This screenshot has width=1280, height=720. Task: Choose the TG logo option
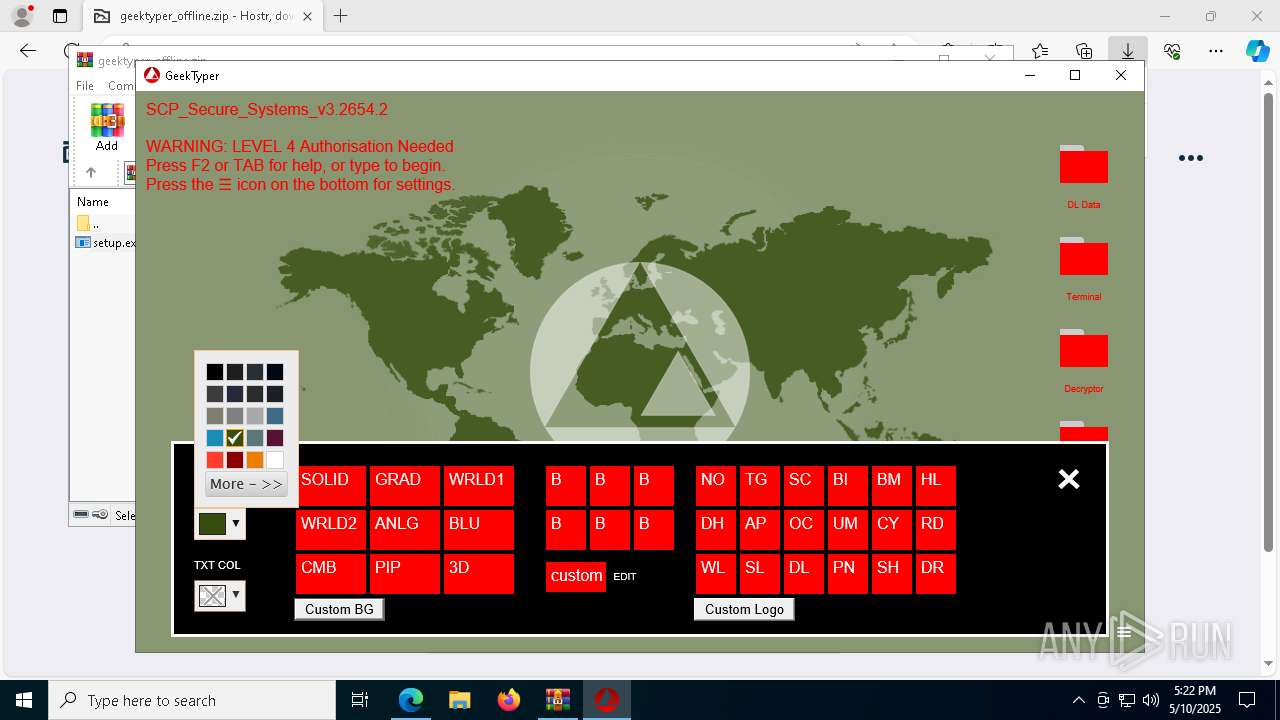click(x=760, y=485)
